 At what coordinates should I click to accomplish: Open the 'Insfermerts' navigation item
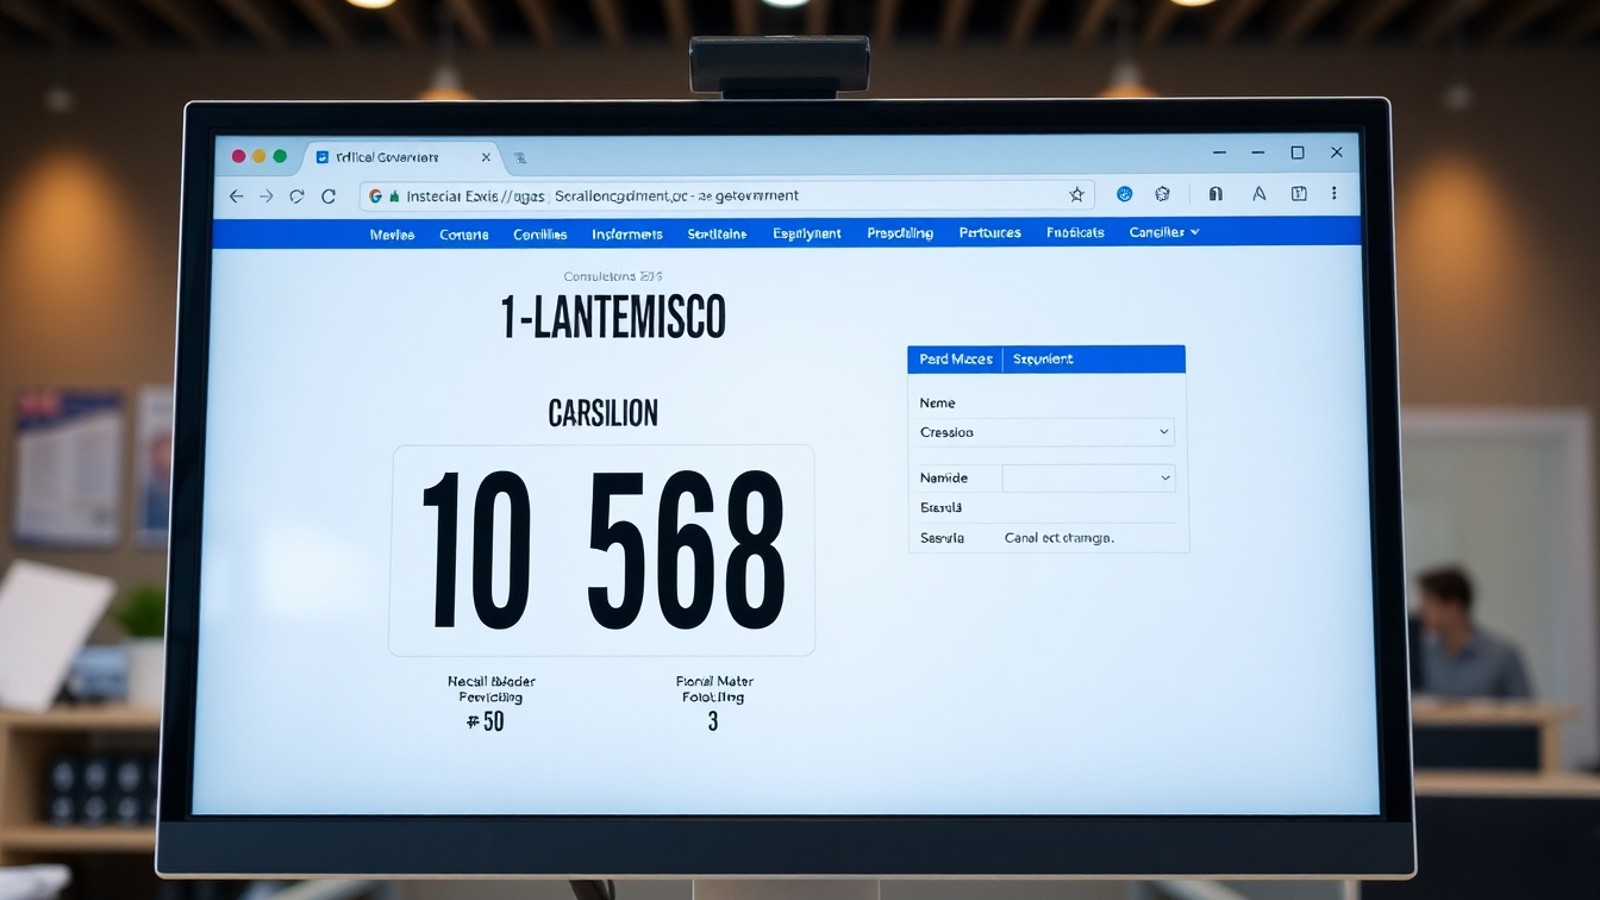627,234
